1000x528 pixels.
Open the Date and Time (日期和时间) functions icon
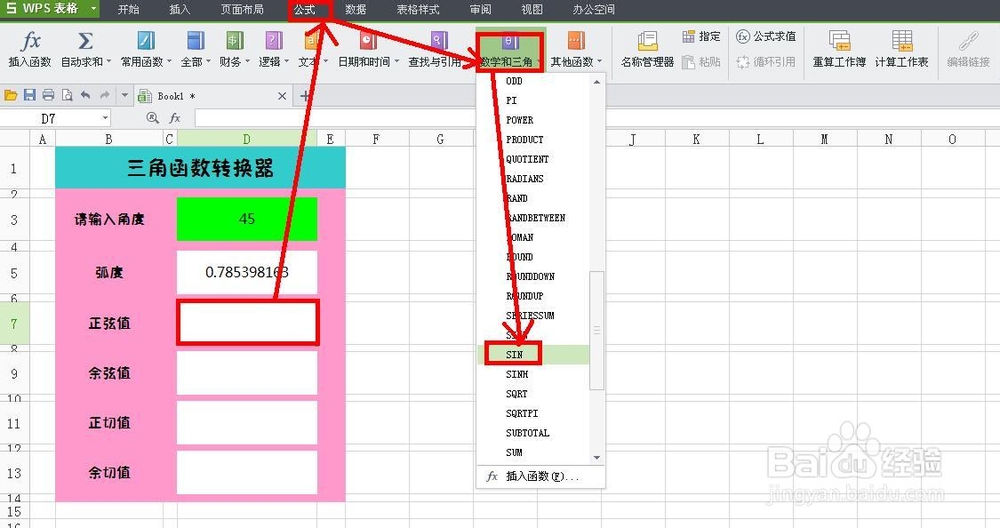click(368, 41)
